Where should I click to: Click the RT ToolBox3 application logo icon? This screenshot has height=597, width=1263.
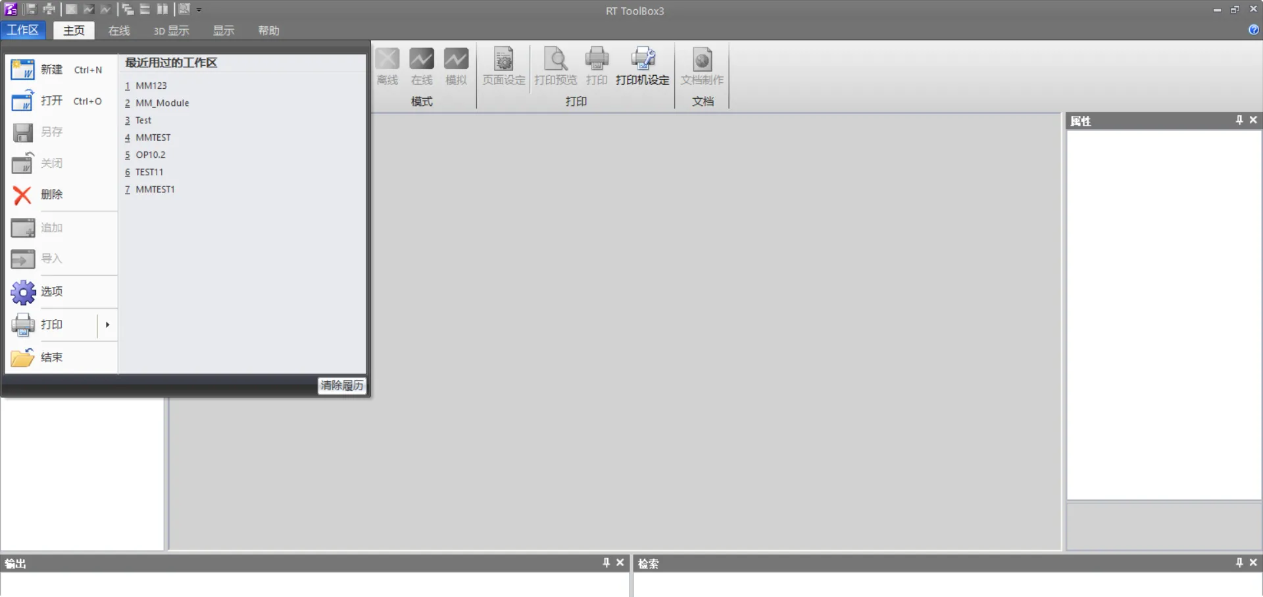(x=11, y=9)
